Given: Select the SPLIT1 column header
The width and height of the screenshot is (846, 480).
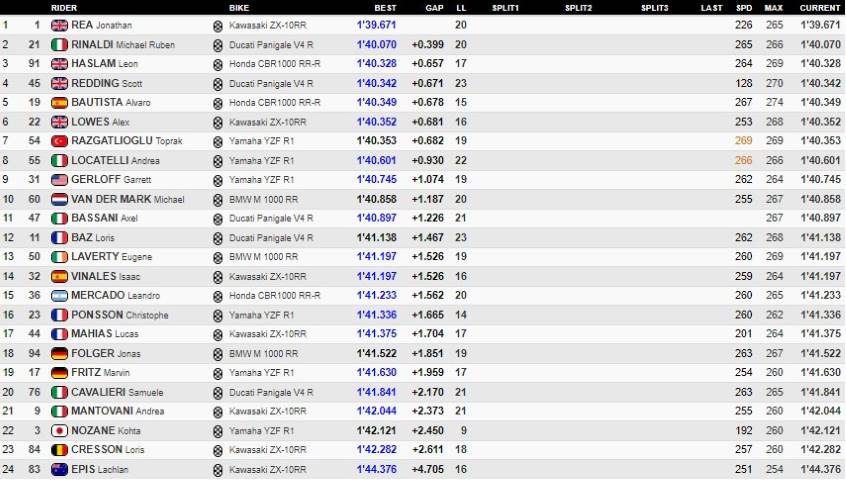Looking at the screenshot, I should (505, 8).
